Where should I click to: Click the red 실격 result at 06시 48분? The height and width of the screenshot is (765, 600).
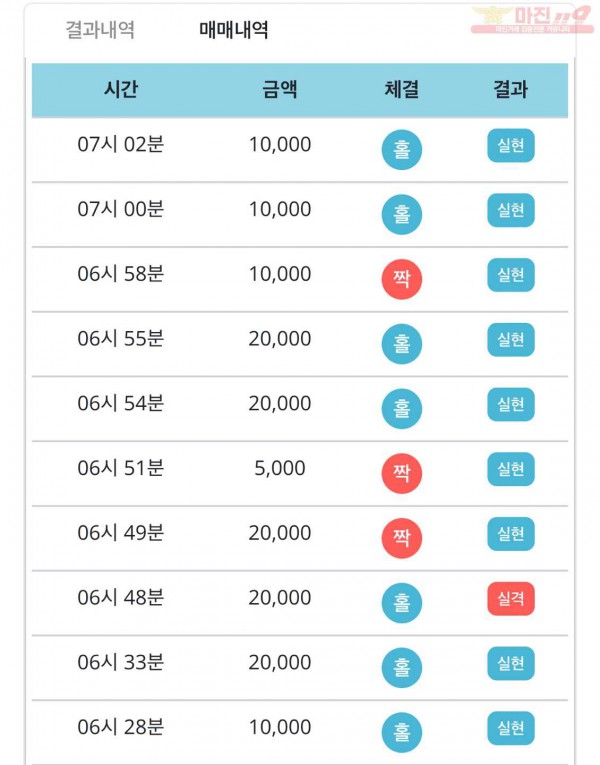tap(511, 599)
